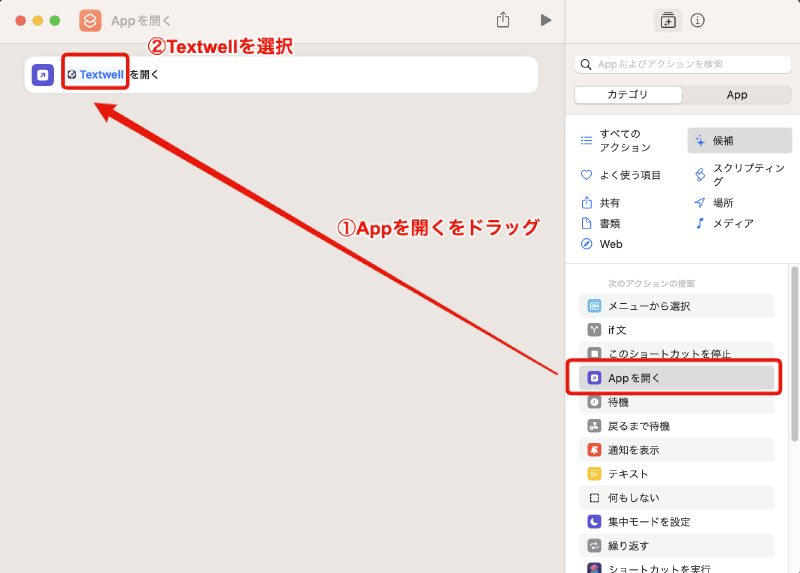Image resolution: width=800 pixels, height=573 pixels.
Task: Select すべてのアクション category
Action: click(626, 140)
